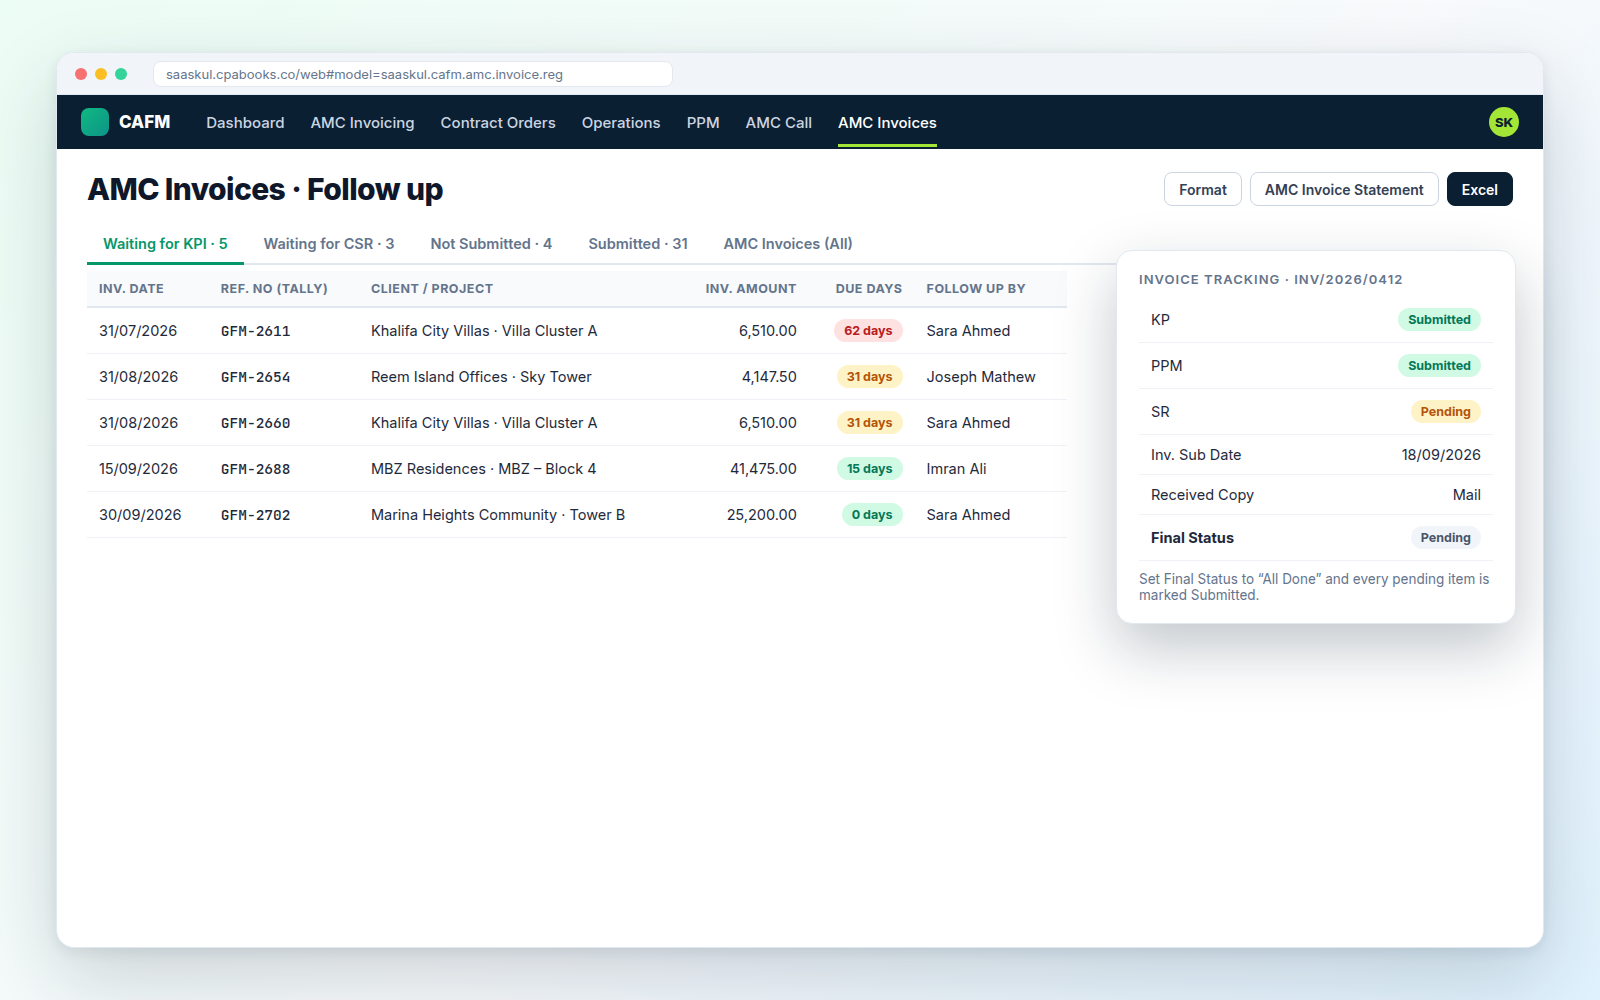Sort by INV. AMOUNT column header

751,289
